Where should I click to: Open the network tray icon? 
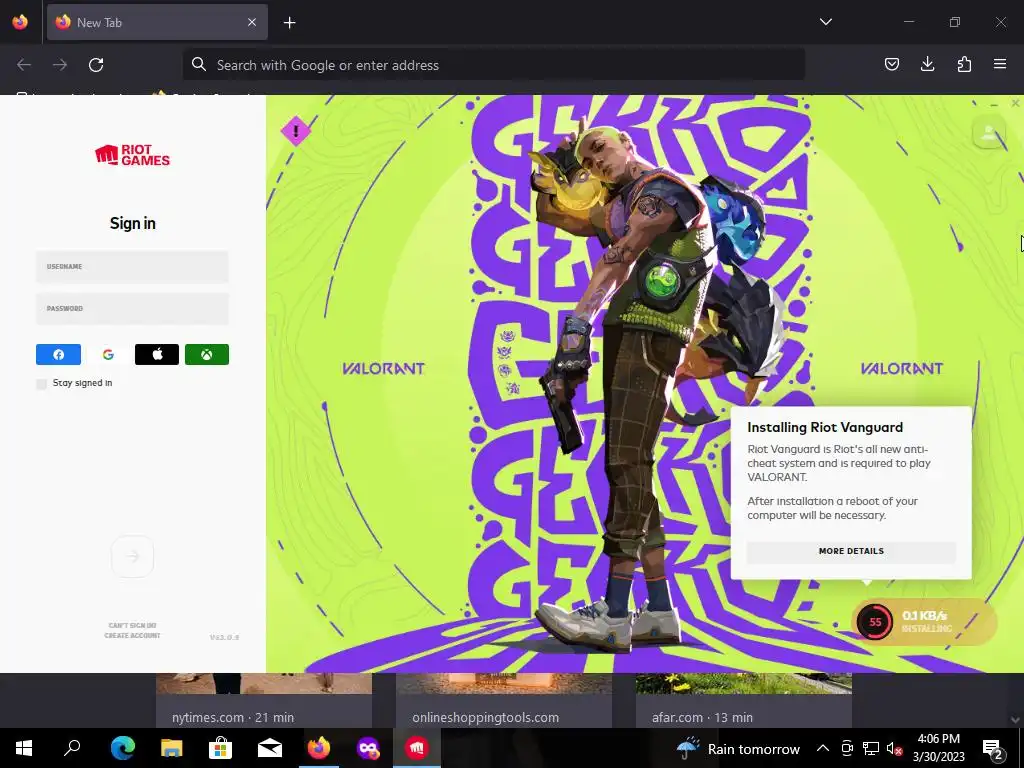[x=871, y=749]
